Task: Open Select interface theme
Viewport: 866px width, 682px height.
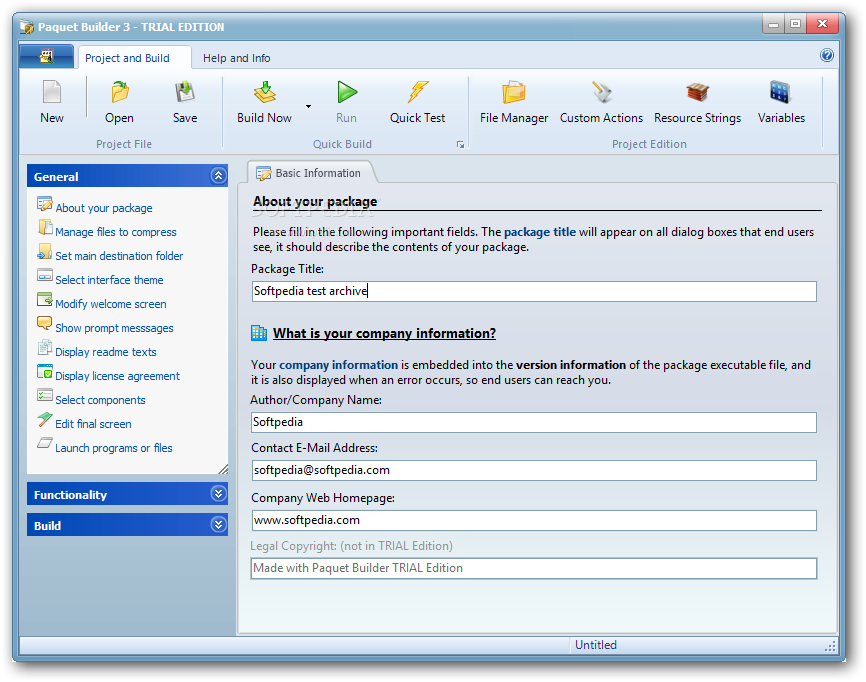Action: (109, 280)
